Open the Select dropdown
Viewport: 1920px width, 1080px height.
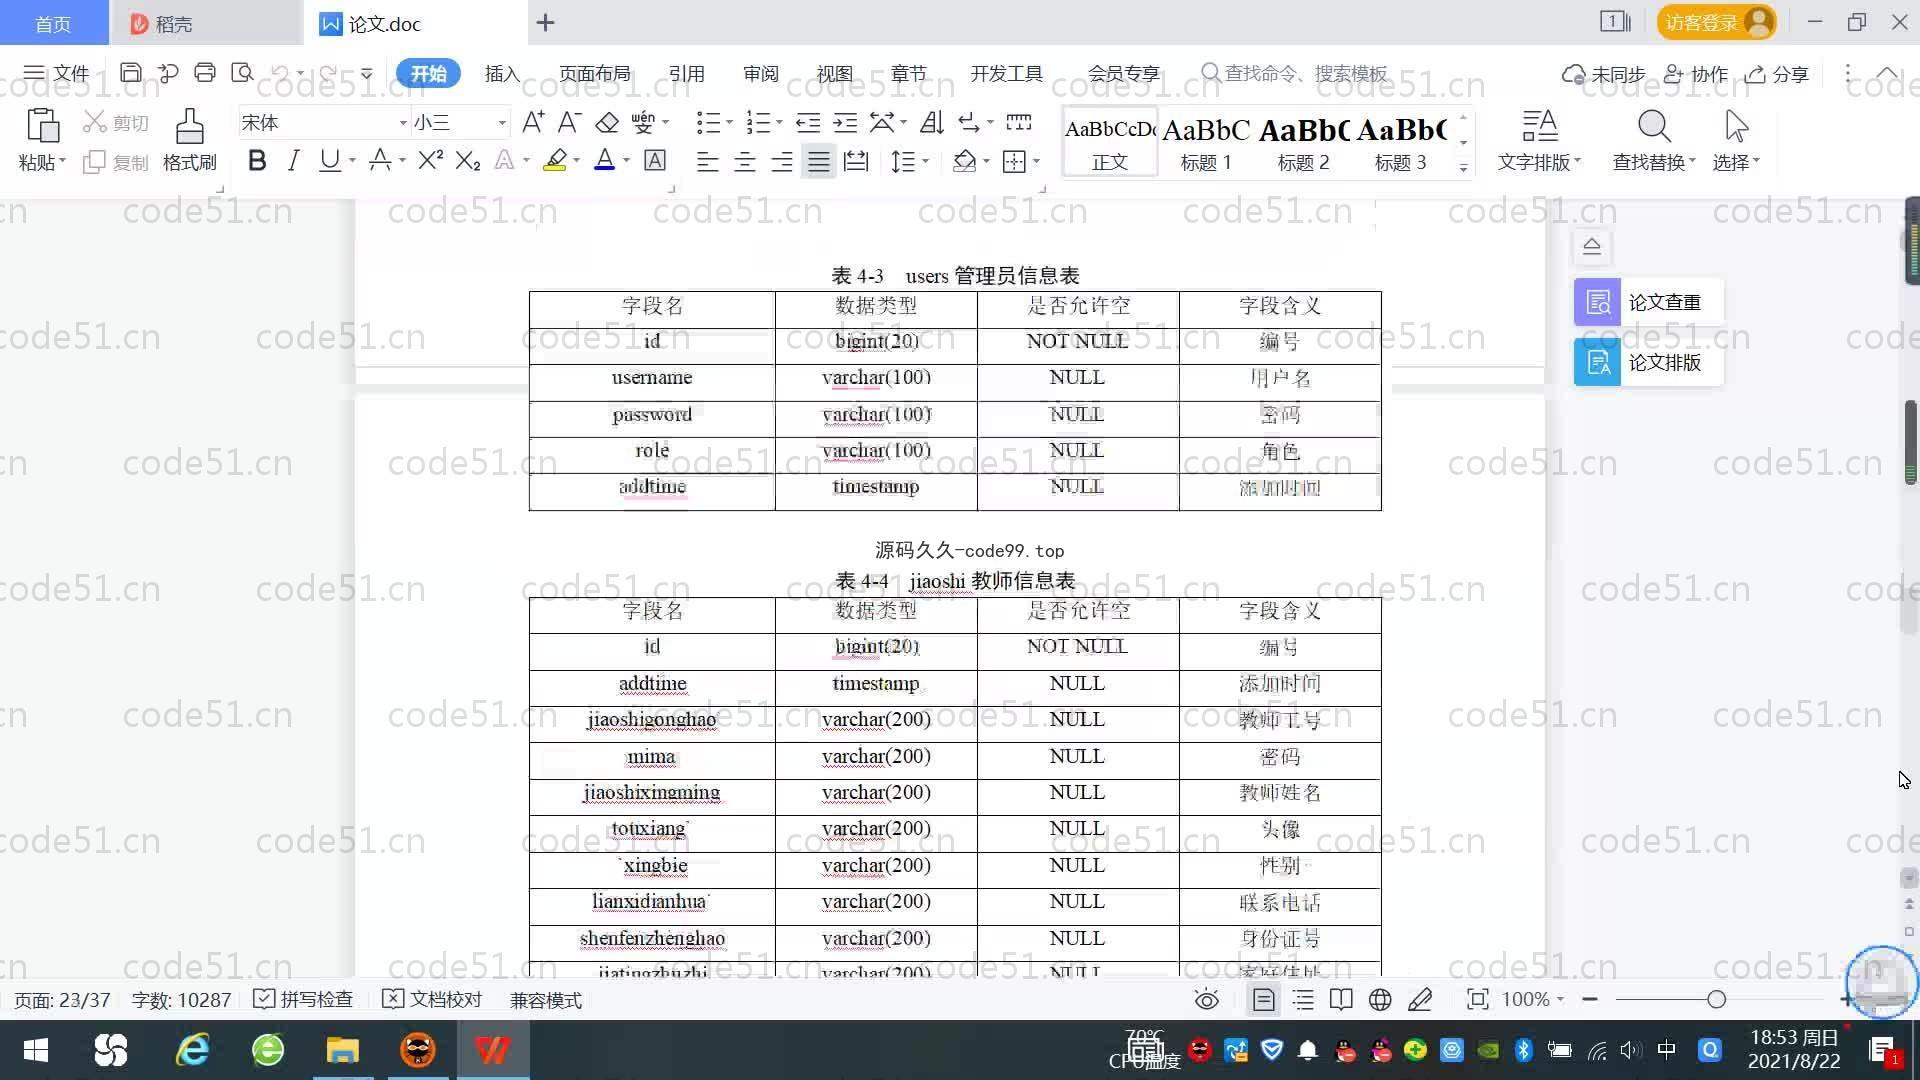pos(1736,161)
